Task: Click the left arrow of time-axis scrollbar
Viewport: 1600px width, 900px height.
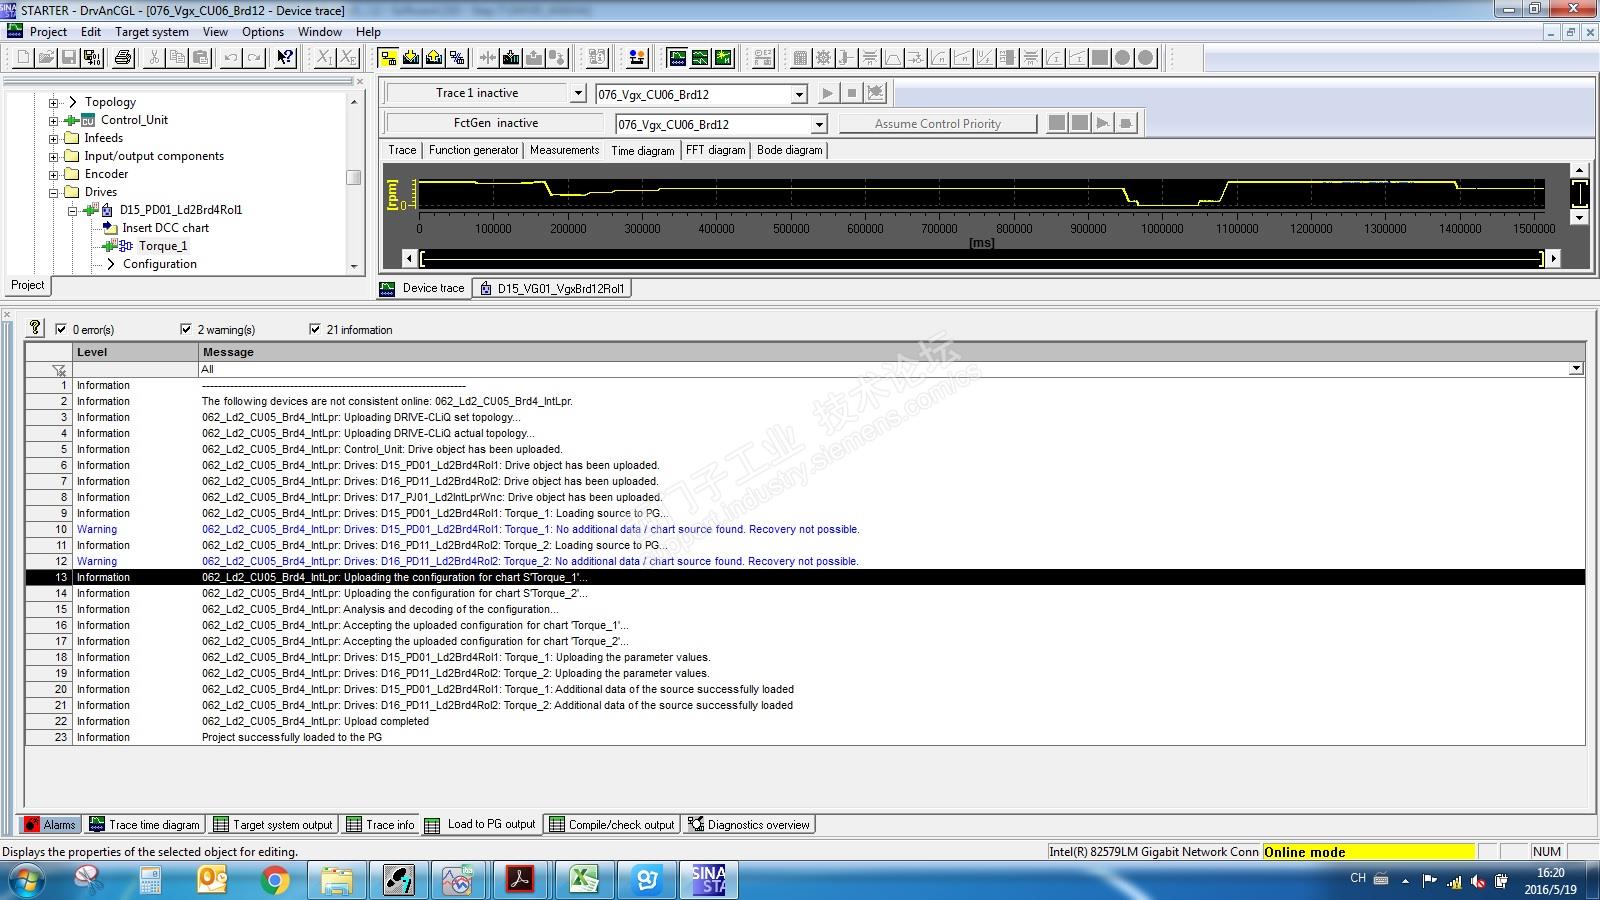Action: point(409,259)
